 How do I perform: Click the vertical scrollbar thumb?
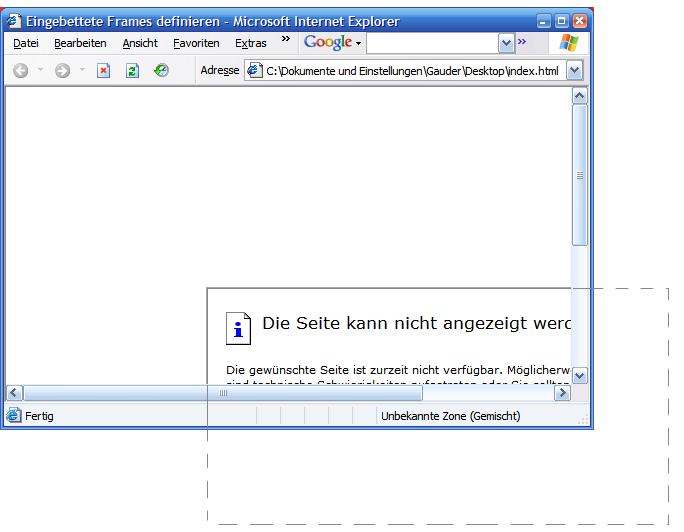[x=580, y=175]
